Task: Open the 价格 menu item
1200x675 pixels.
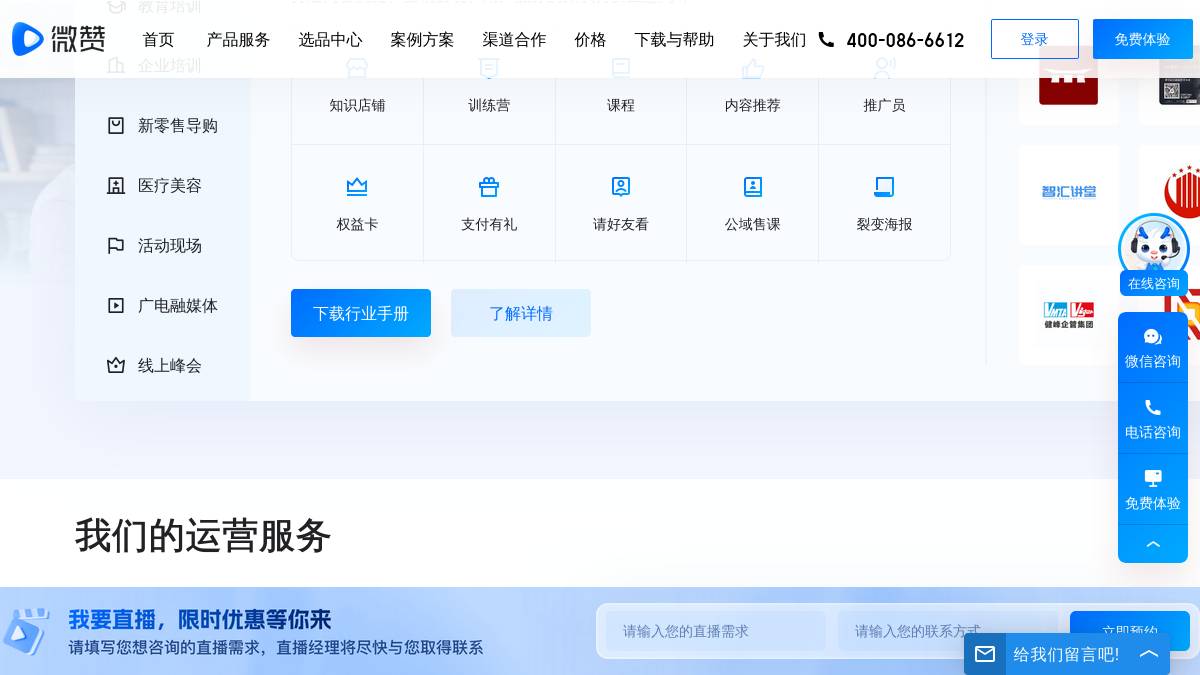Action: click(590, 39)
